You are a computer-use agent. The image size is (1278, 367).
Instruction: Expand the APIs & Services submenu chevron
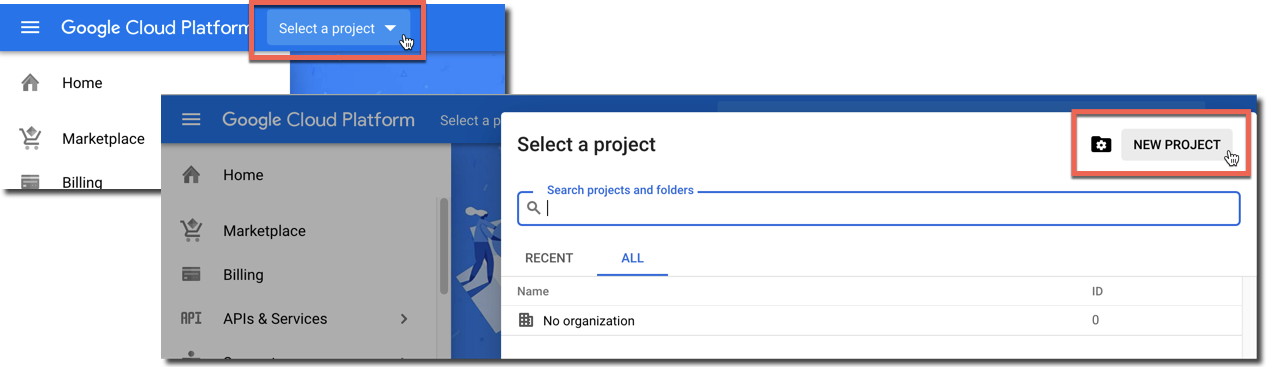404,319
